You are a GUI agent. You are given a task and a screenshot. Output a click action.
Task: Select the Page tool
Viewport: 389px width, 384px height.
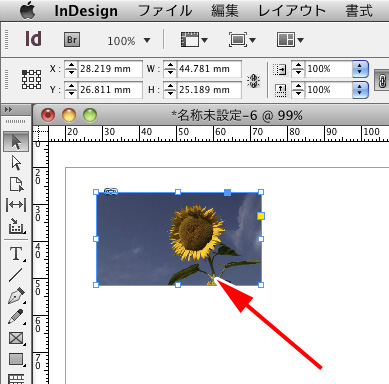click(x=16, y=184)
